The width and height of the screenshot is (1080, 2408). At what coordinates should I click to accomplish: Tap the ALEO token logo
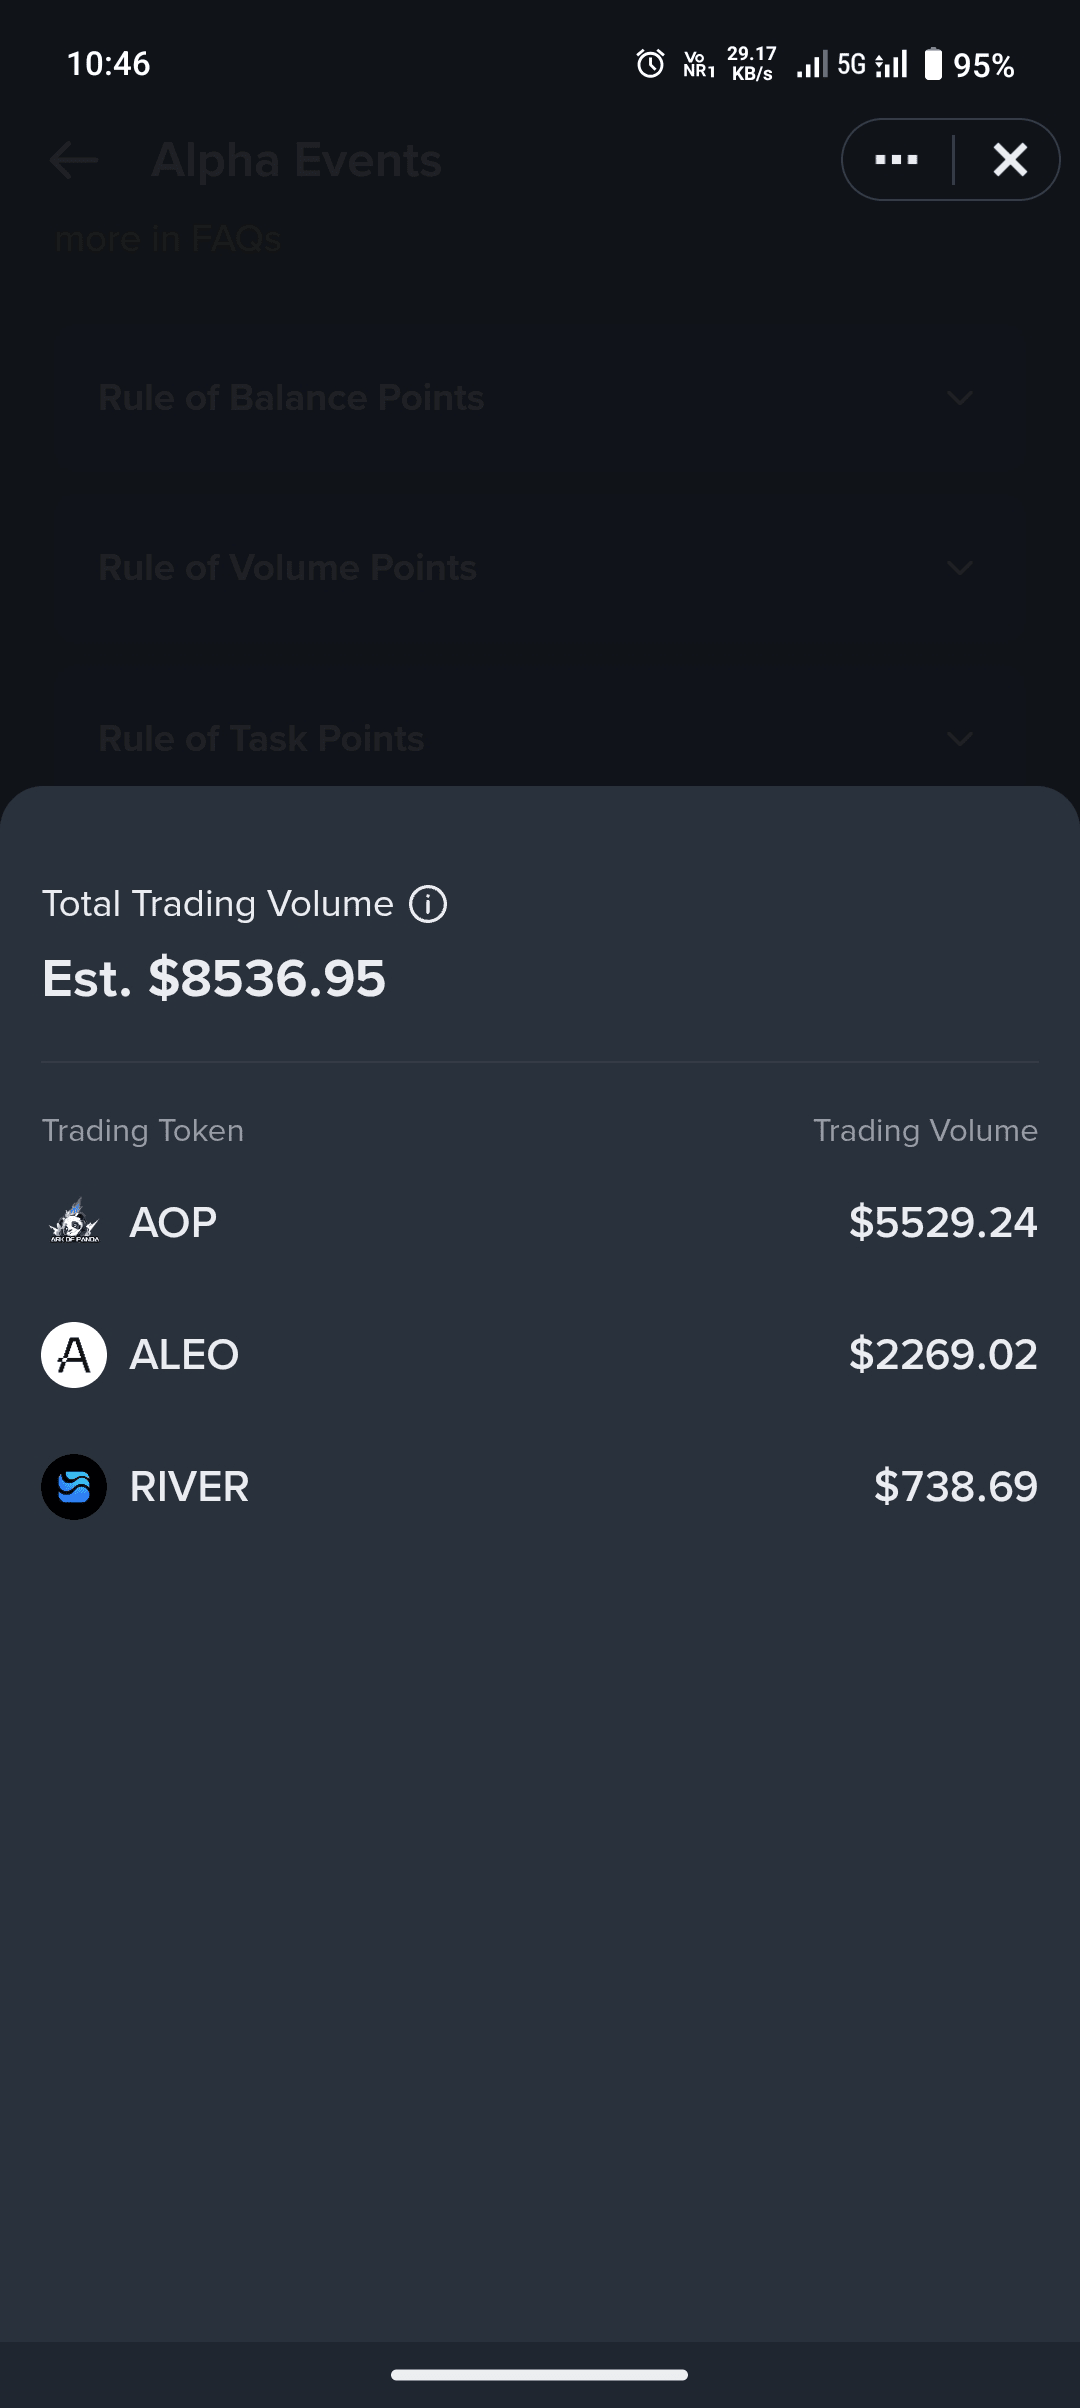tap(74, 1354)
